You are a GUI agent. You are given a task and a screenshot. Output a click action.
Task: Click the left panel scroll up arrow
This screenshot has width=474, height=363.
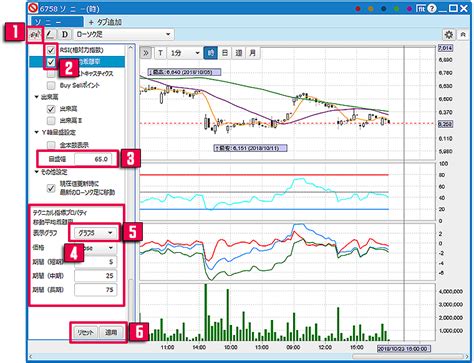pos(131,48)
